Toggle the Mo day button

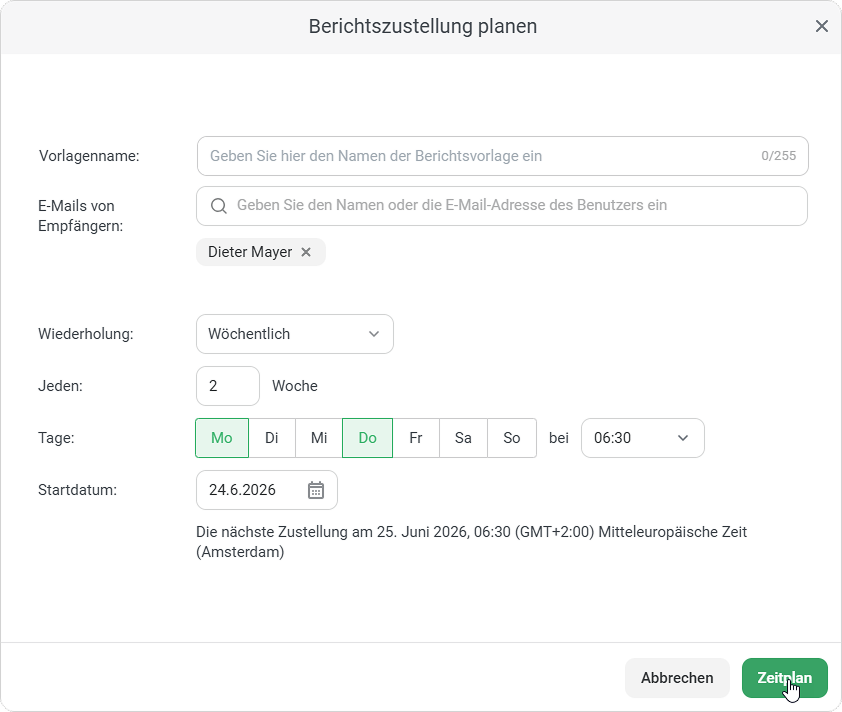click(222, 438)
